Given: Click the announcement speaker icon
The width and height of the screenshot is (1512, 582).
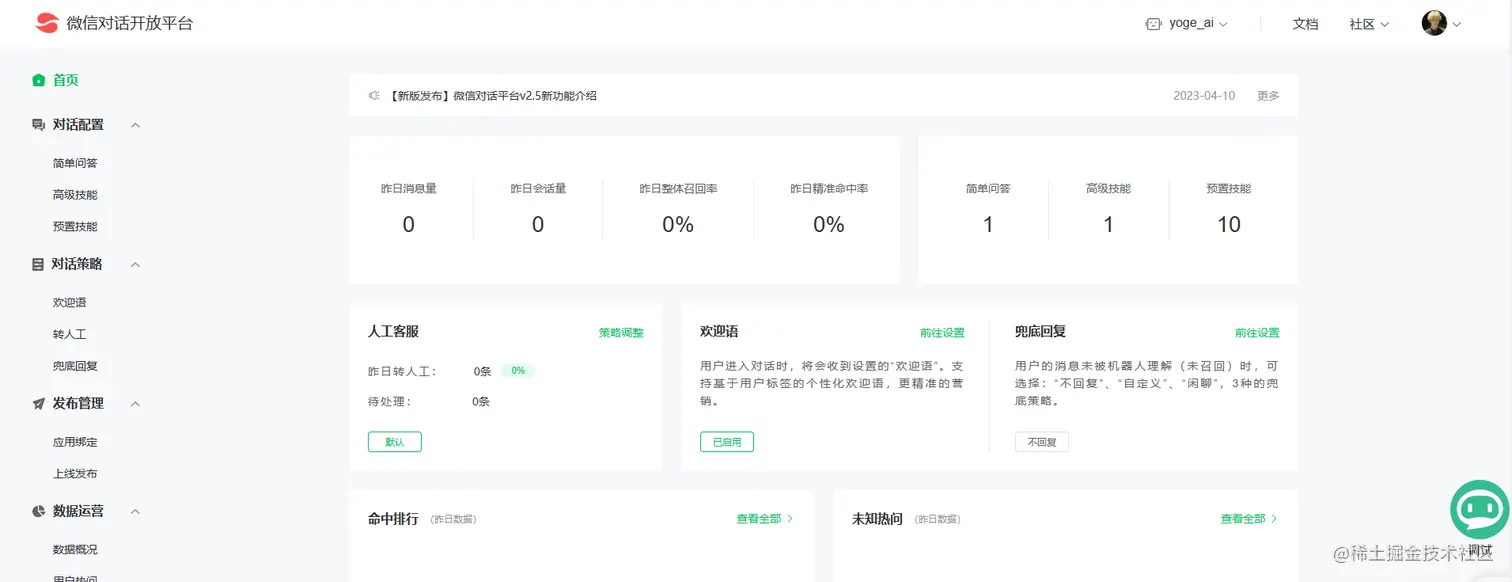Looking at the screenshot, I should [x=374, y=96].
